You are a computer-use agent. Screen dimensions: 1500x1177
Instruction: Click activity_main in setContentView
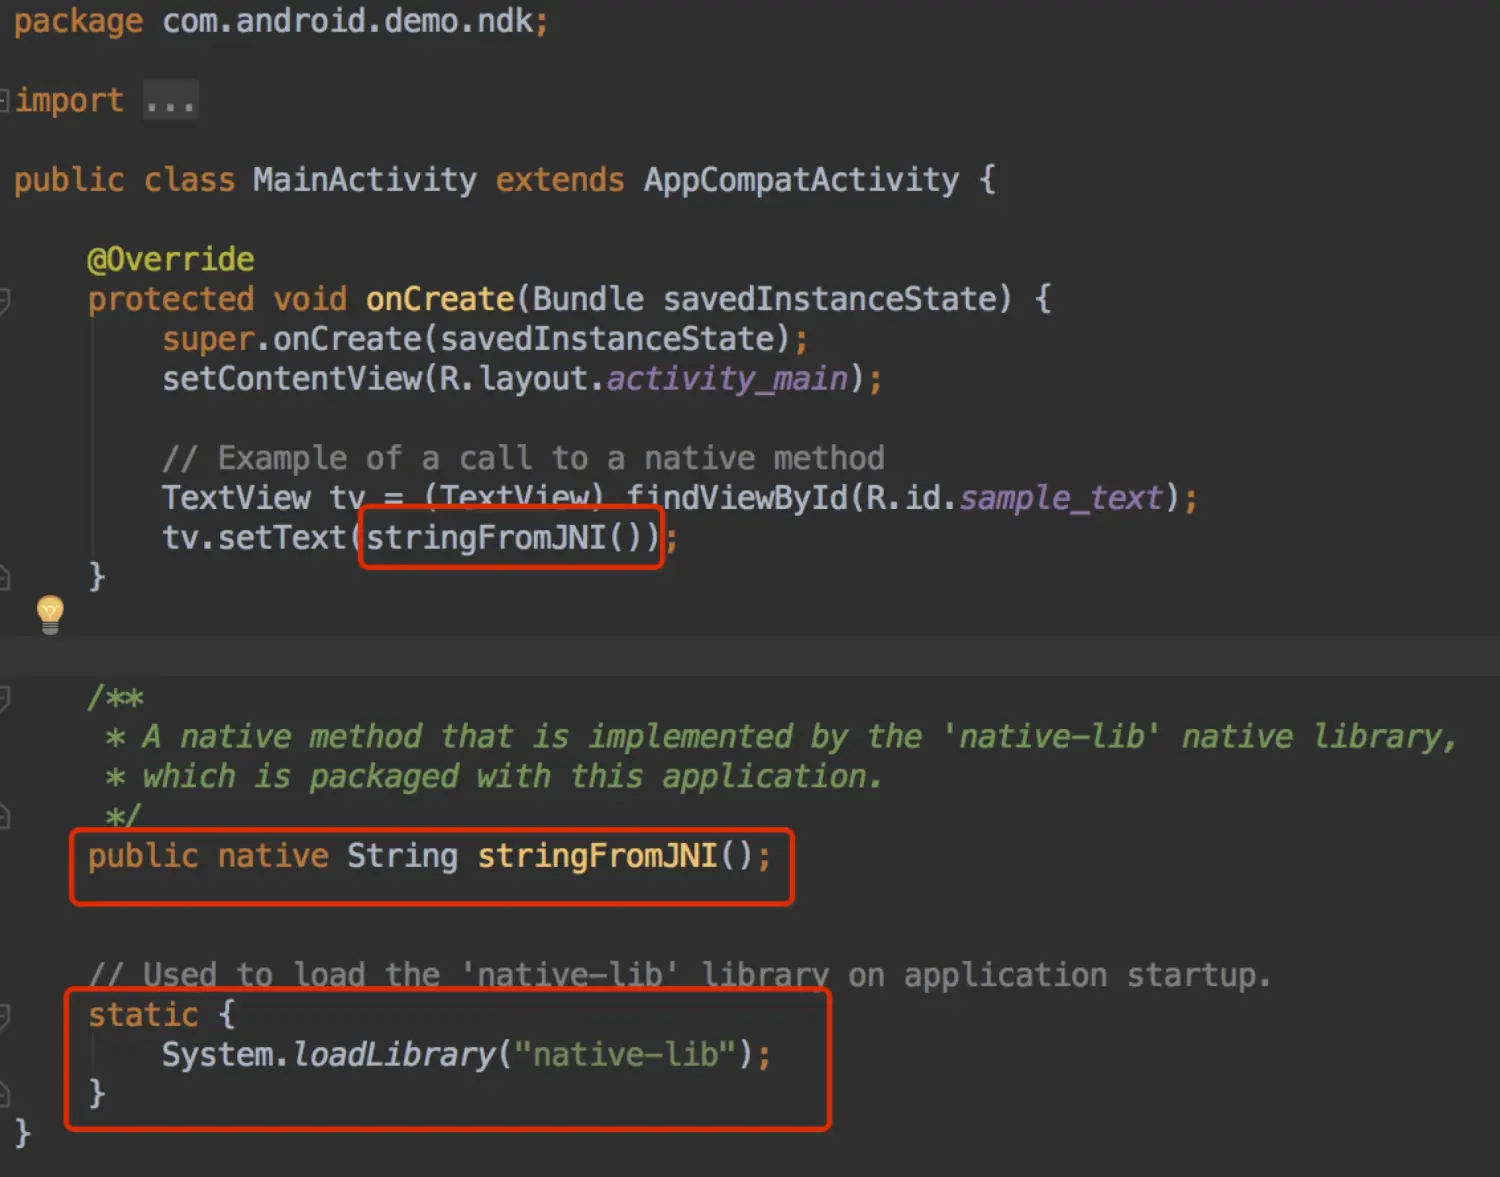tap(727, 379)
